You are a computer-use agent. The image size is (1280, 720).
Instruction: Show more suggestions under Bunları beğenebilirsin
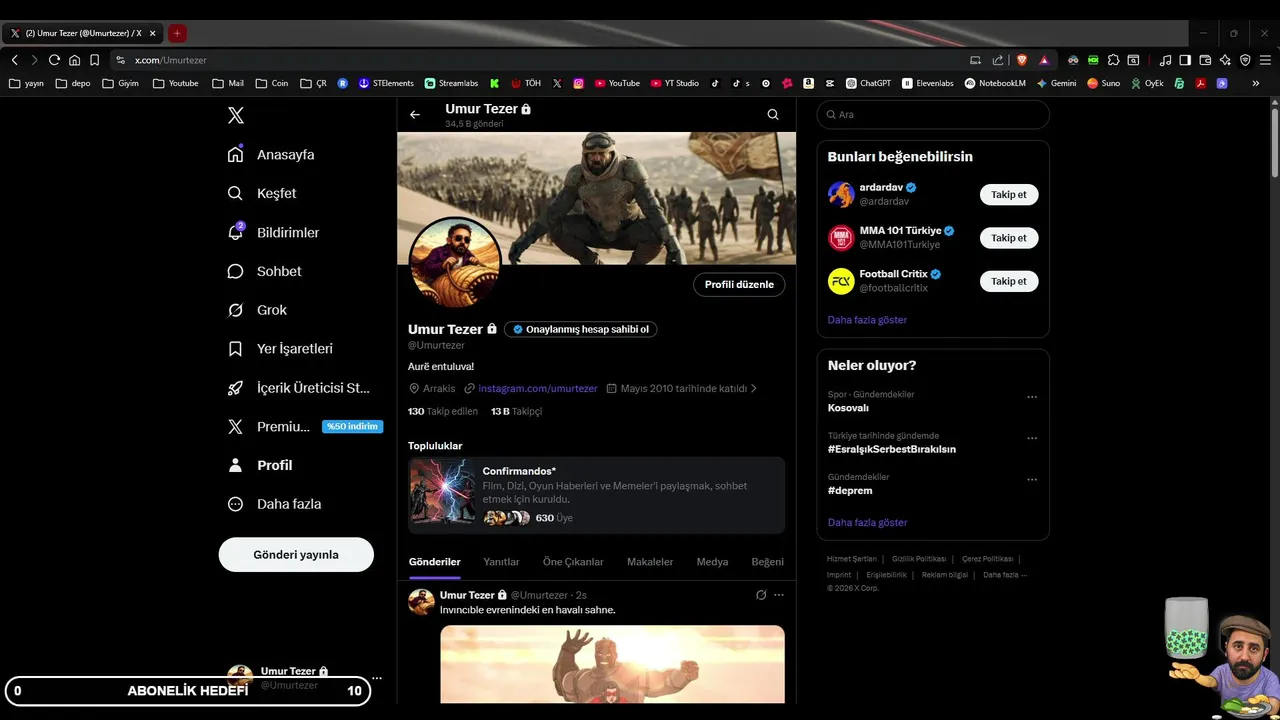[x=867, y=320]
